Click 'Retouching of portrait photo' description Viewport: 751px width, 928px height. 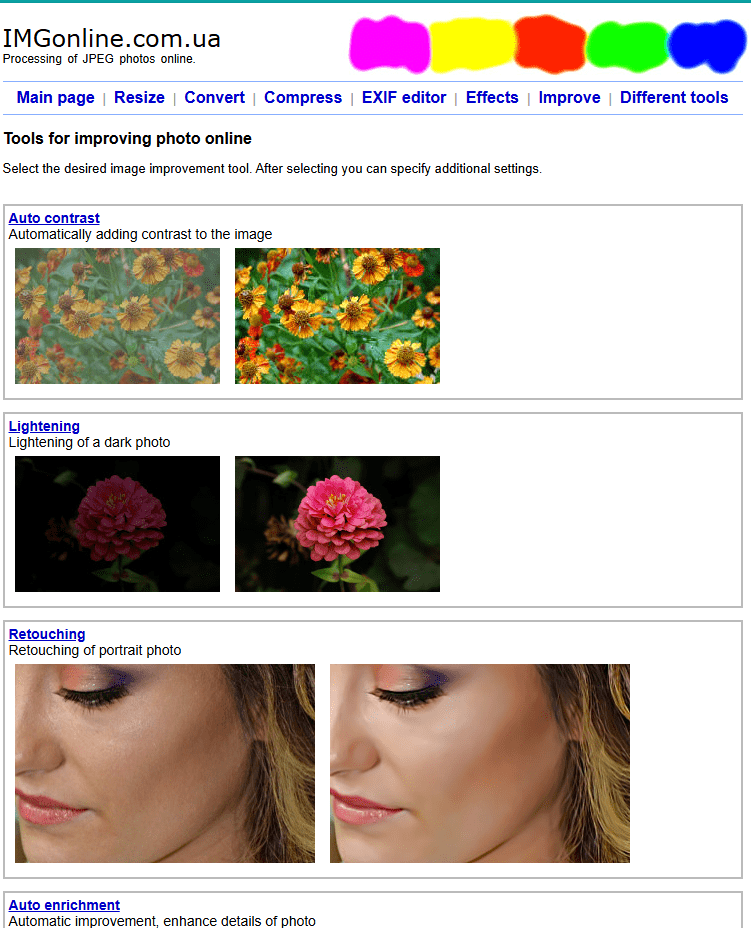click(x=95, y=650)
